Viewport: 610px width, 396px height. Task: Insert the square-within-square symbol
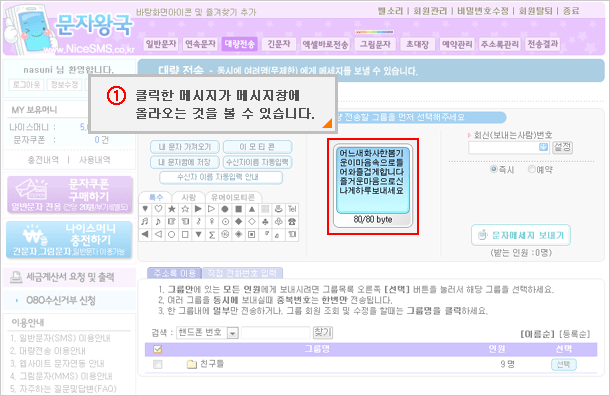pyautogui.click(x=252, y=234)
